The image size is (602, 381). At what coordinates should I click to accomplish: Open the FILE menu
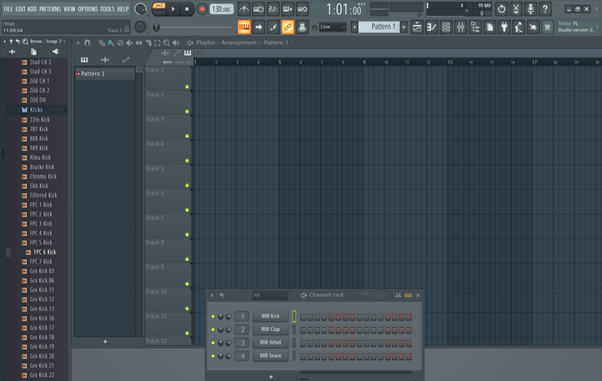(x=8, y=9)
